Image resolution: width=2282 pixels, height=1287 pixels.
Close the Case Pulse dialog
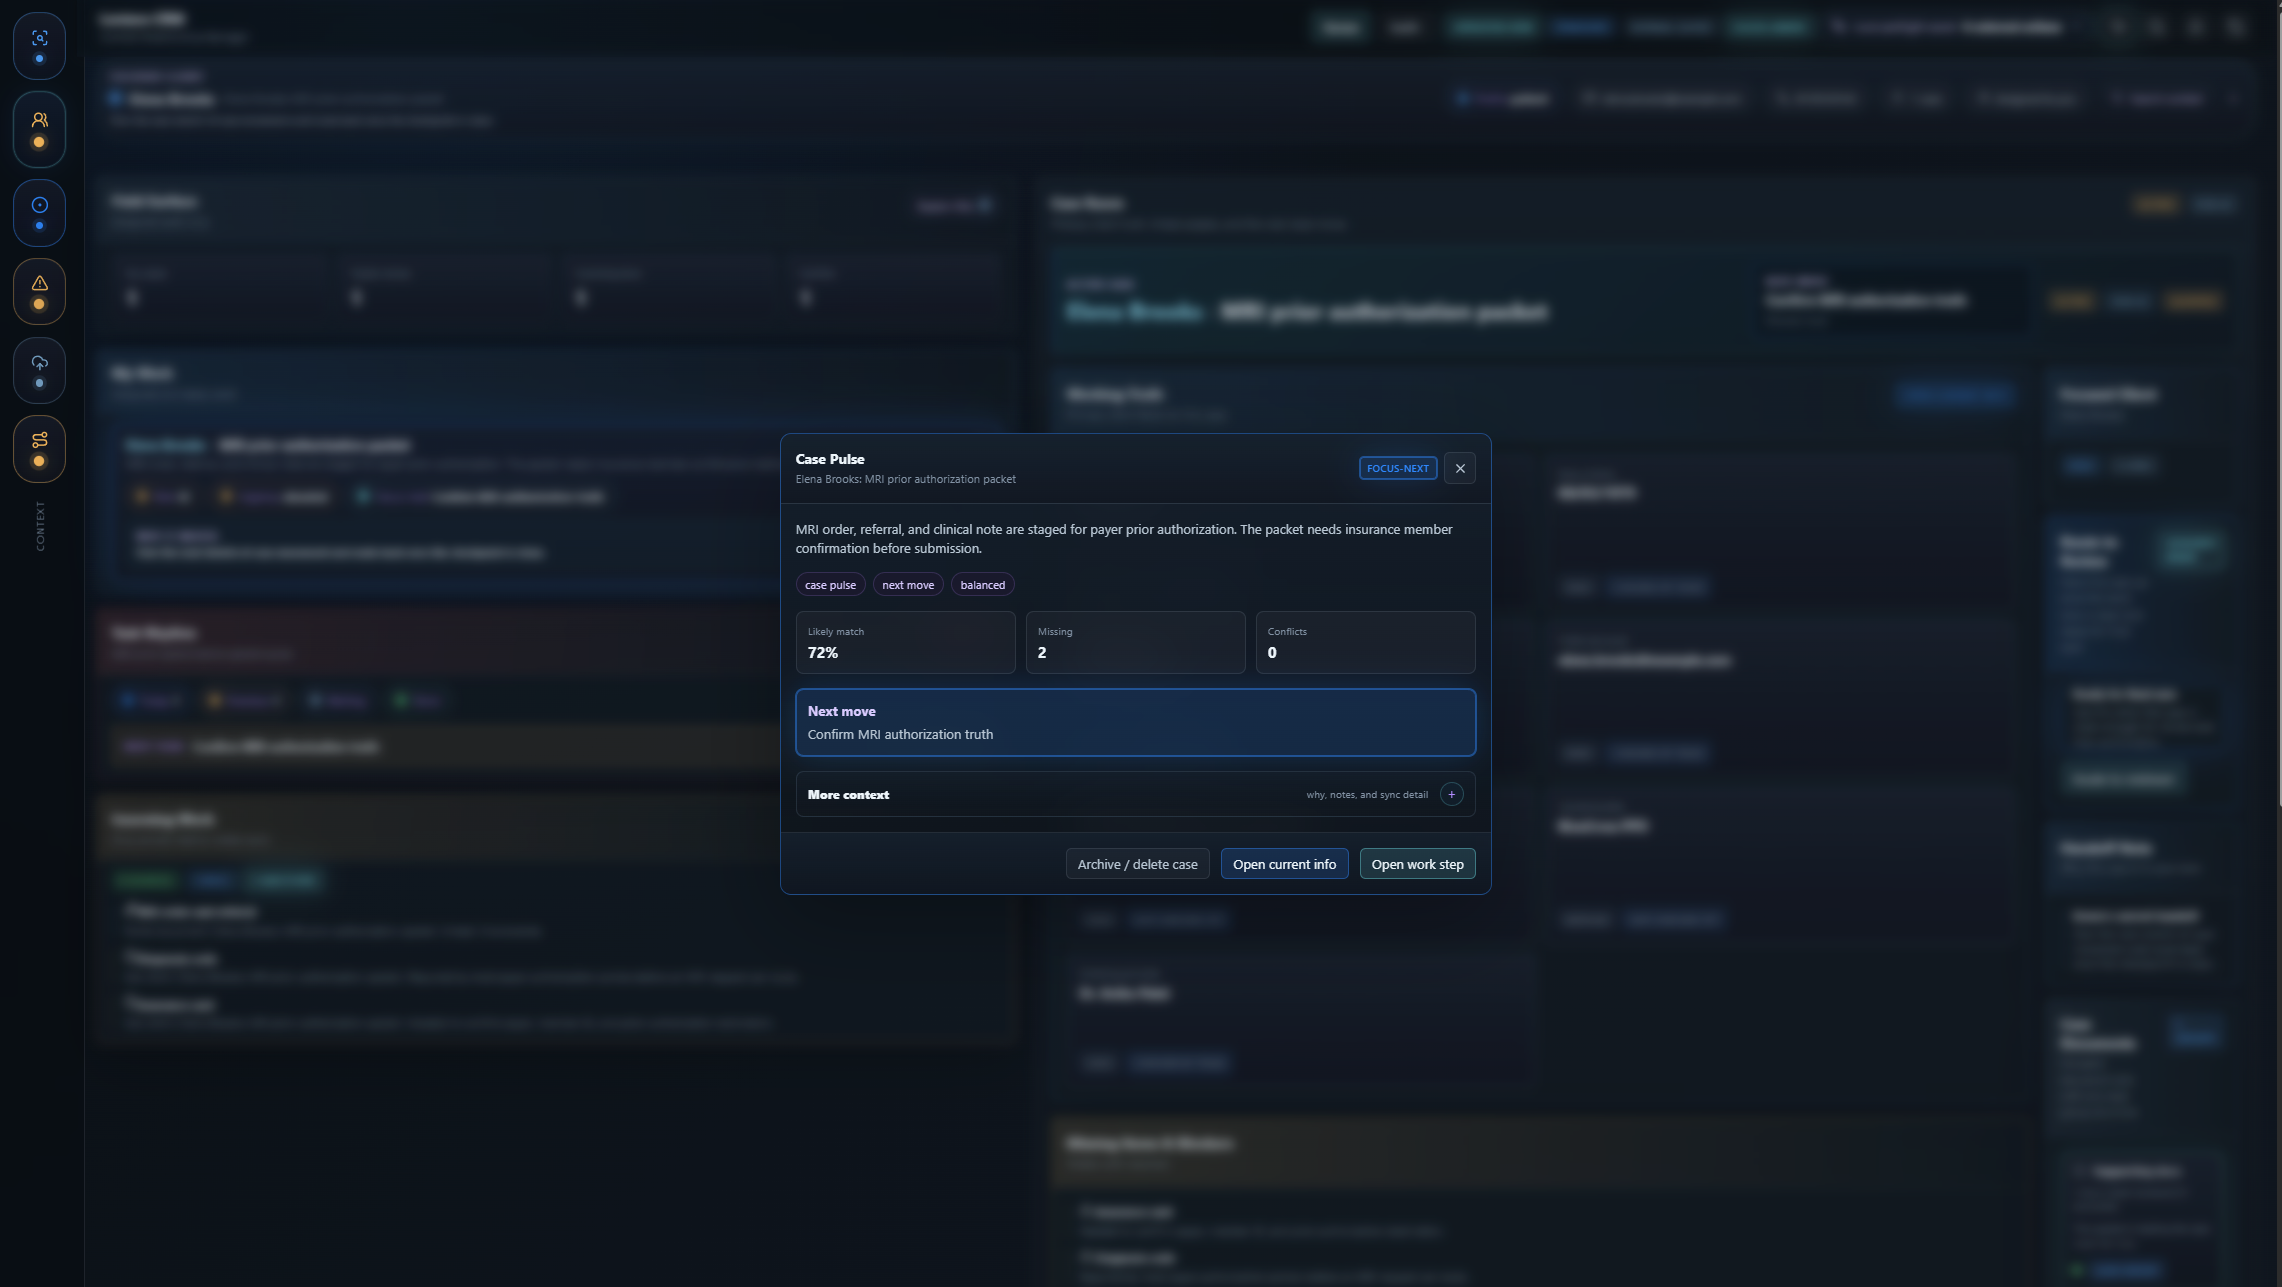(x=1460, y=468)
